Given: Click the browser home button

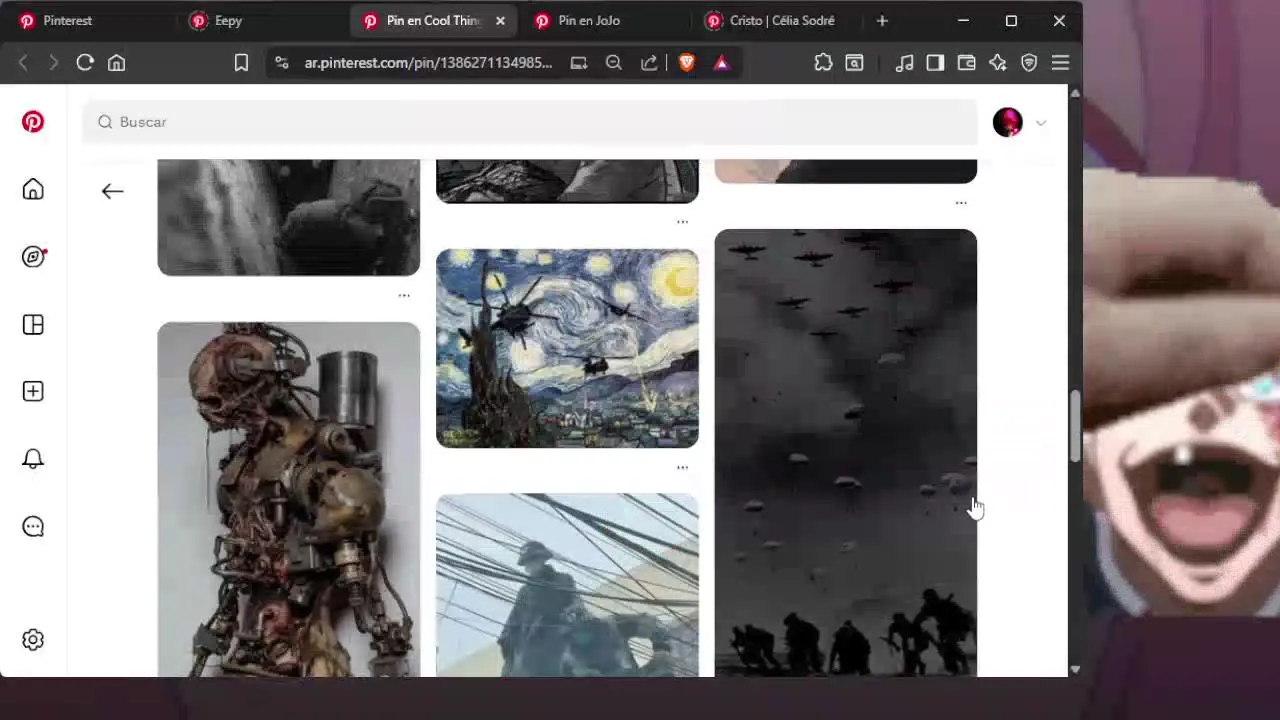Looking at the screenshot, I should click(117, 62).
